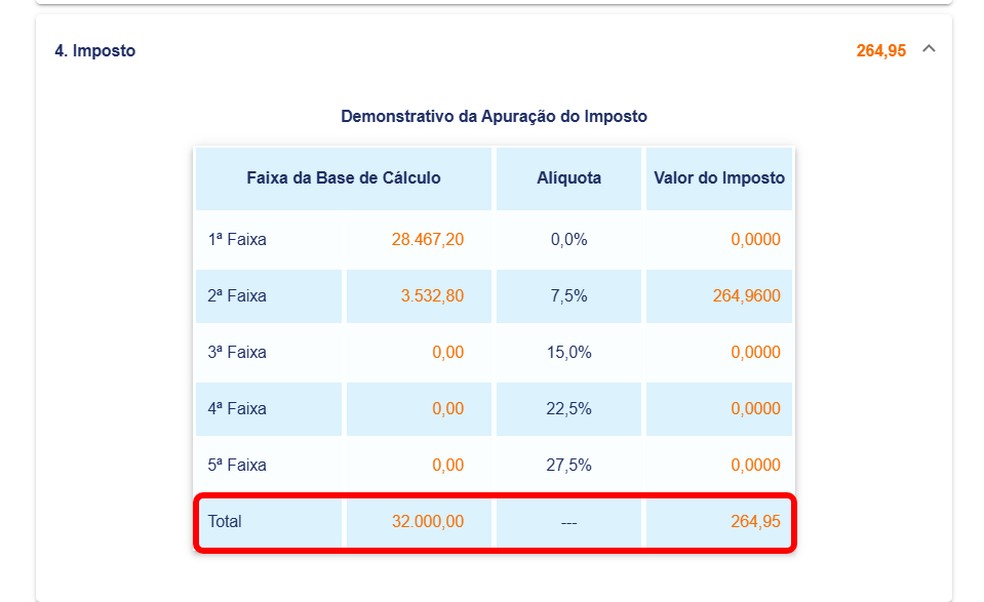Image resolution: width=984 pixels, height=602 pixels.
Task: Select the Valor do Imposto column header
Action: (x=719, y=178)
